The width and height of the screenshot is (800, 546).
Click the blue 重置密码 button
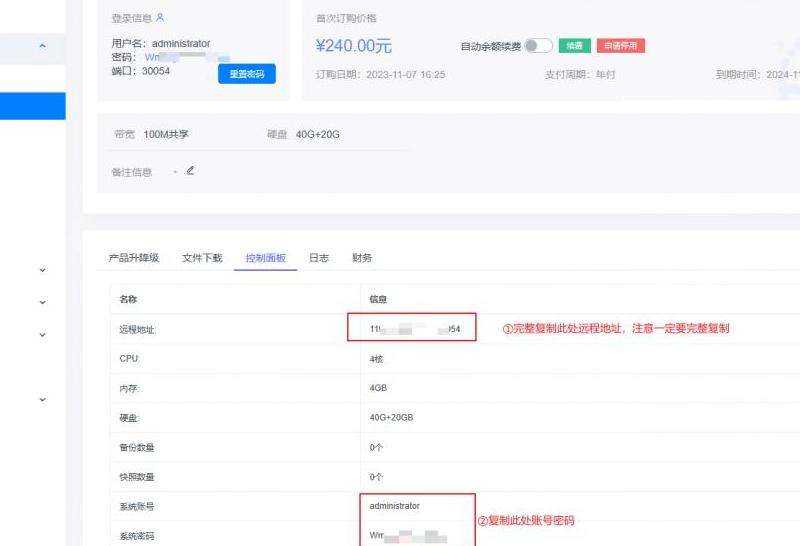247,73
